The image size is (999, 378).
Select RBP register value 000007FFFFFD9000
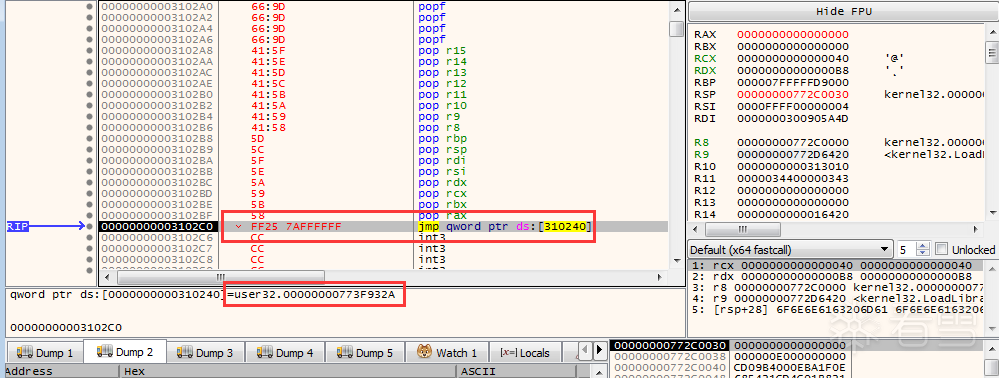pos(793,82)
